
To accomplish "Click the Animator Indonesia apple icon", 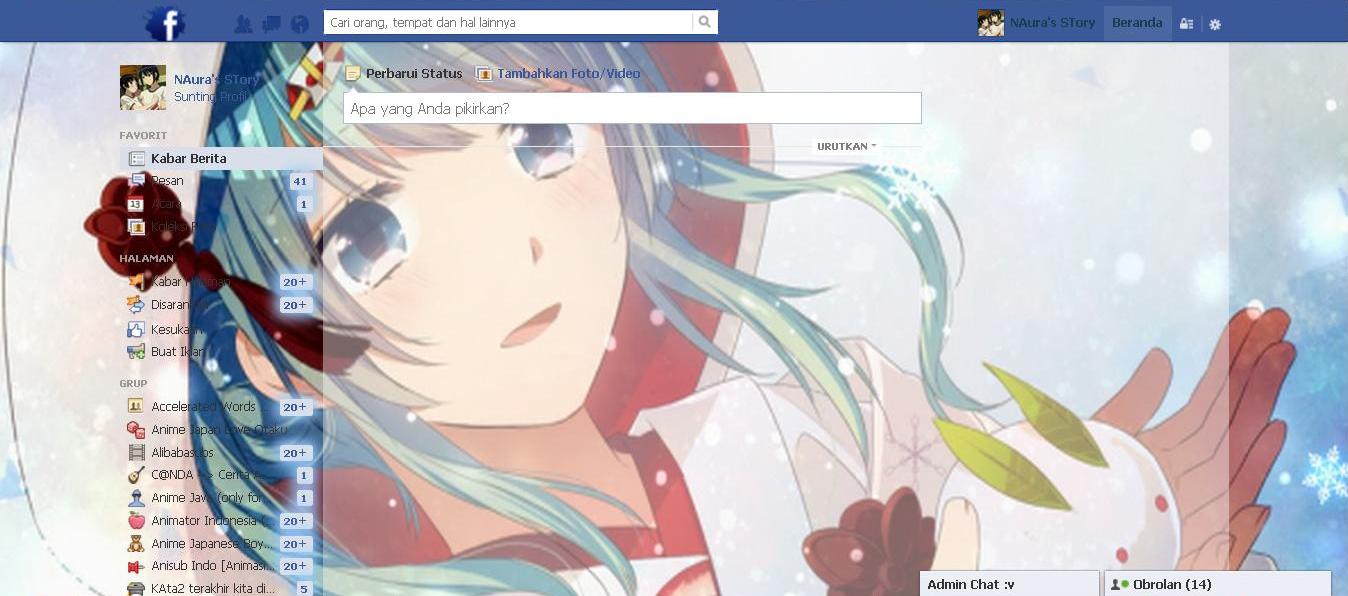I will (136, 520).
